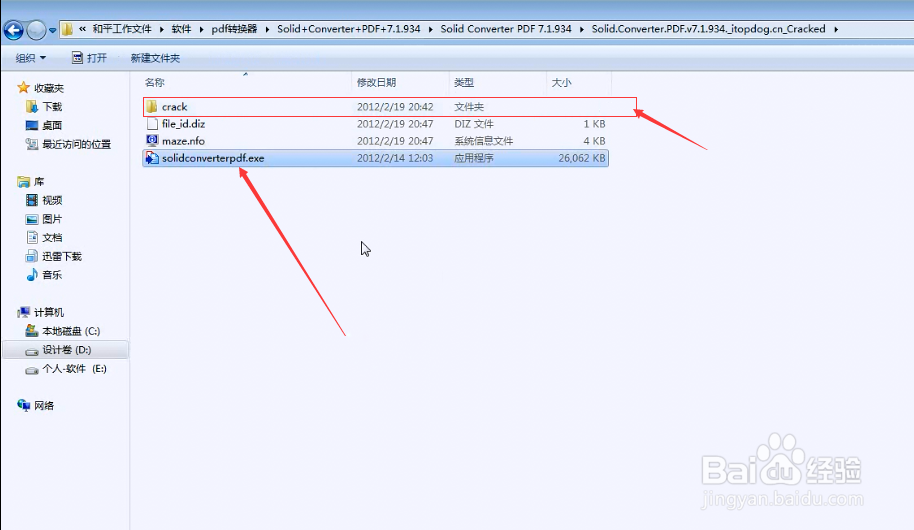Click 2012/2/19 20:42 date of crack folder
This screenshot has width=914, height=530.
395,107
